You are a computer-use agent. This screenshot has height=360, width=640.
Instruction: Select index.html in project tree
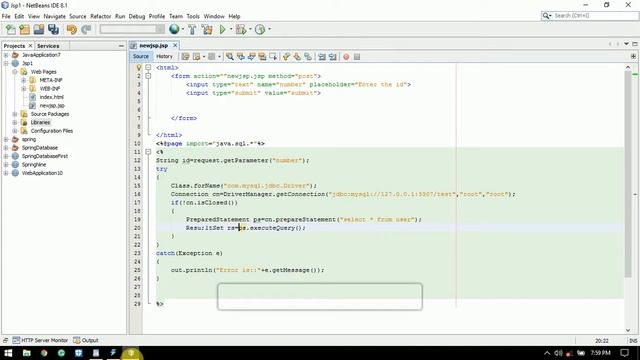51,97
